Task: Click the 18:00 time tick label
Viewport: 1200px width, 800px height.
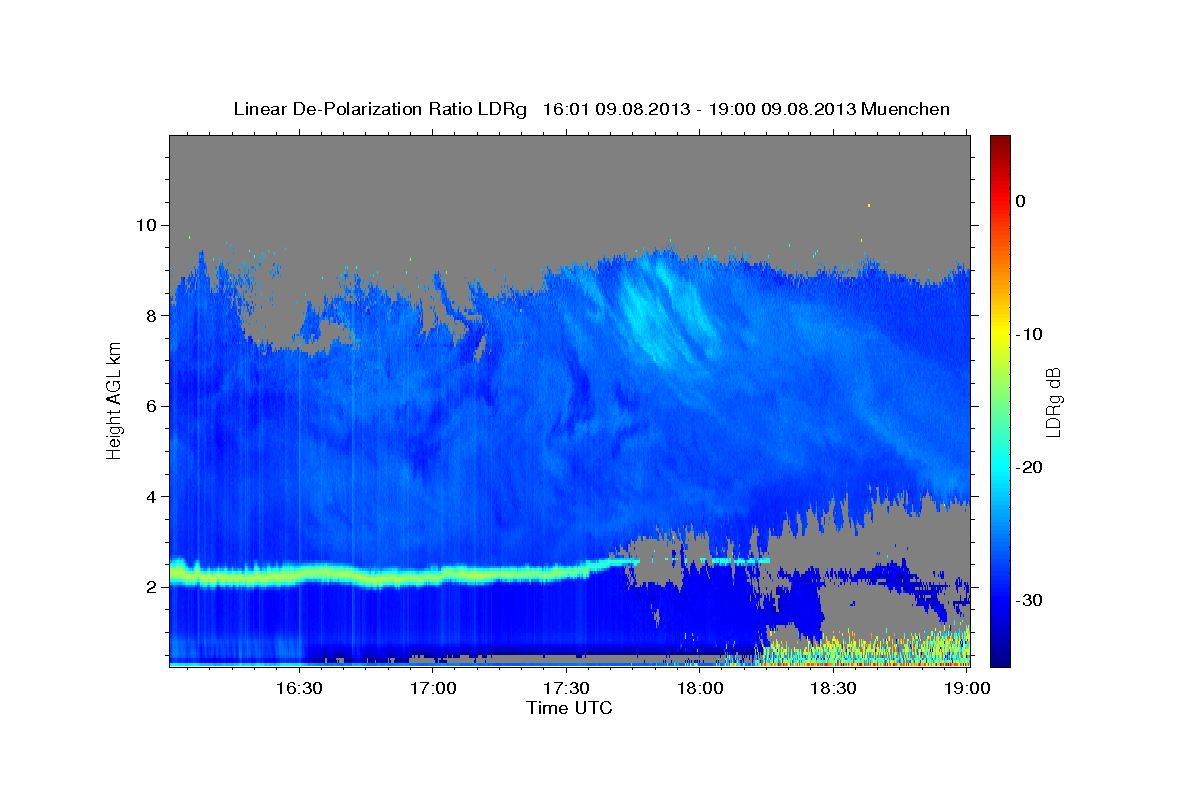Action: [x=699, y=689]
